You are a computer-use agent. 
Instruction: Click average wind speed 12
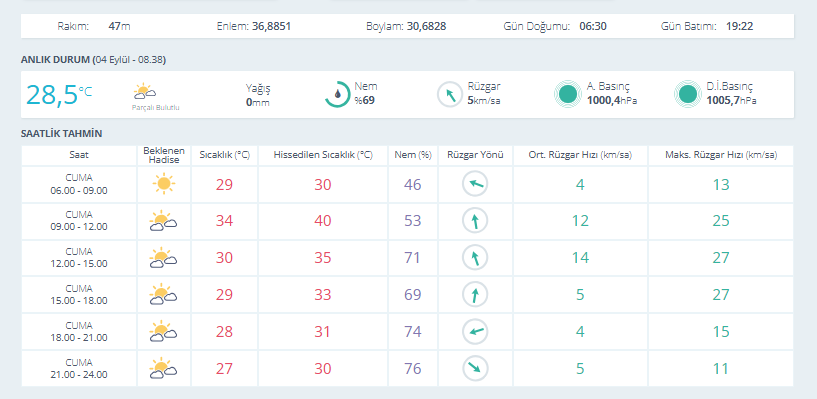tap(580, 221)
